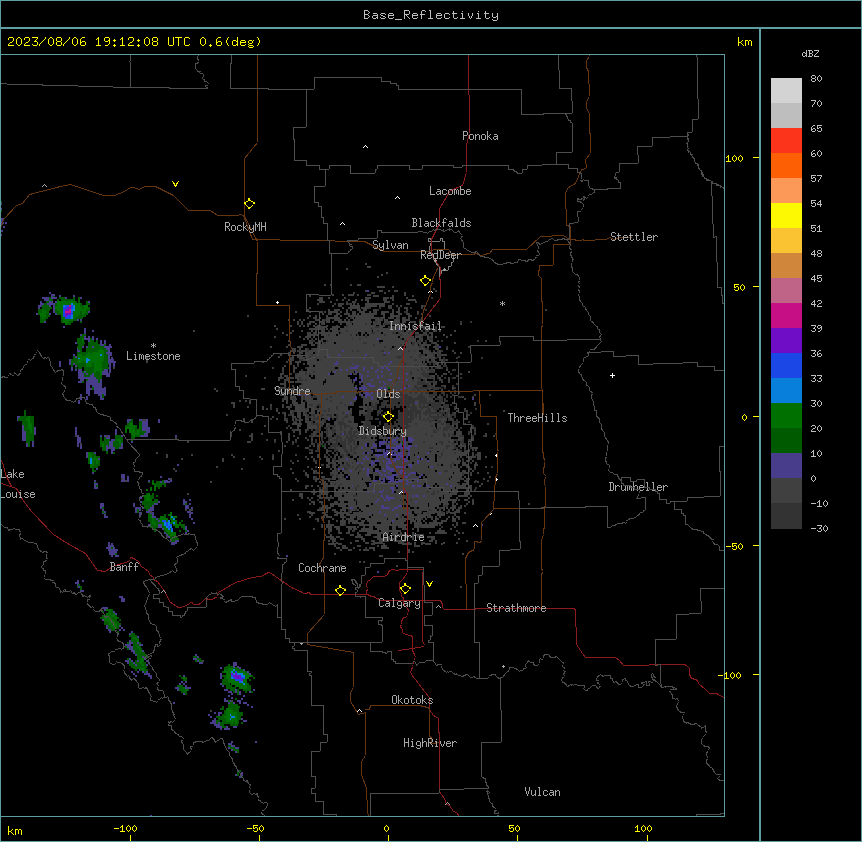Click the storm cell in the southwest near -50 km
This screenshot has width=862, height=842.
pos(237,677)
